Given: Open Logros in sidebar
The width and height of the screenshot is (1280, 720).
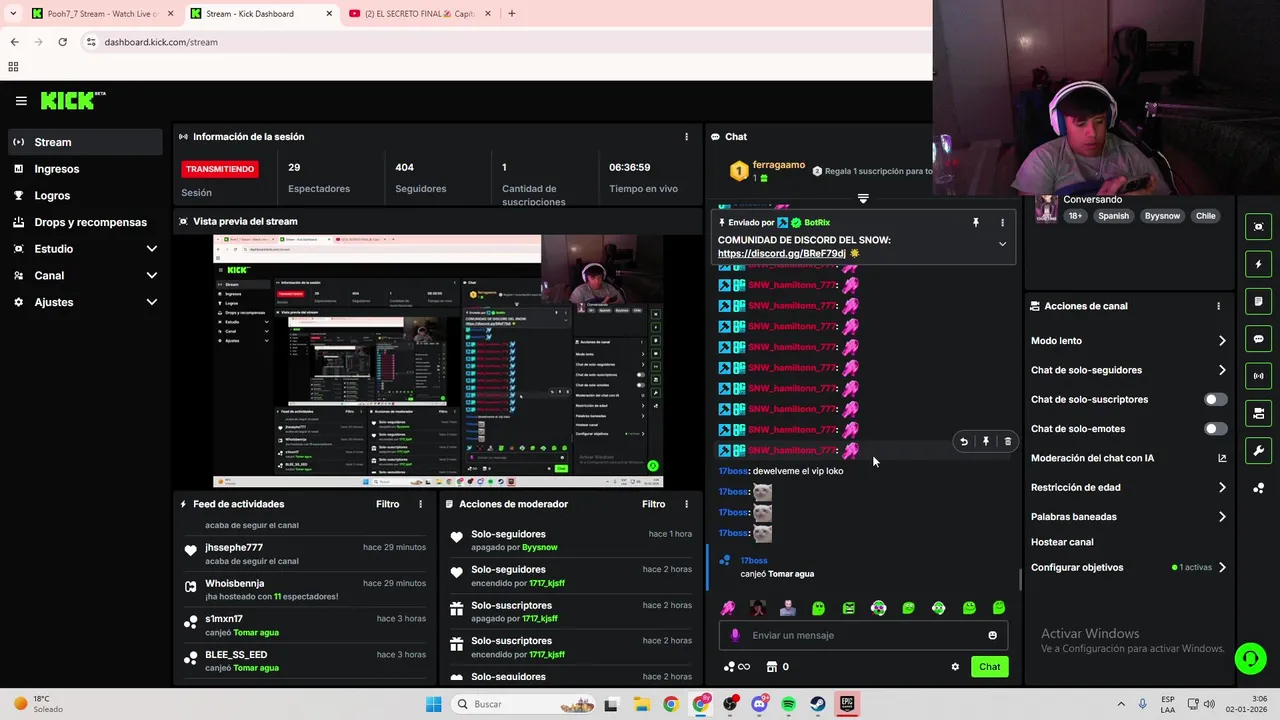Looking at the screenshot, I should tap(85, 196).
